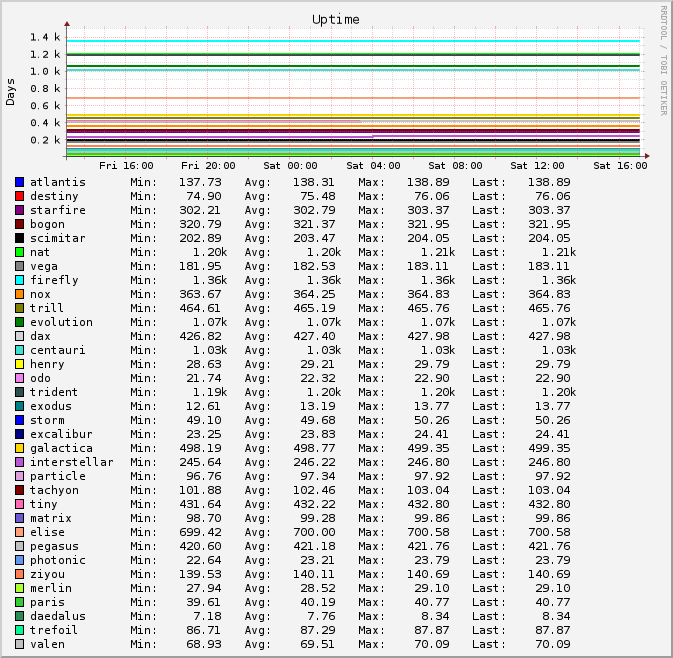This screenshot has width=673, height=658.
Task: Click the valen gray legend swatch
Action: pyautogui.click(x=19, y=644)
